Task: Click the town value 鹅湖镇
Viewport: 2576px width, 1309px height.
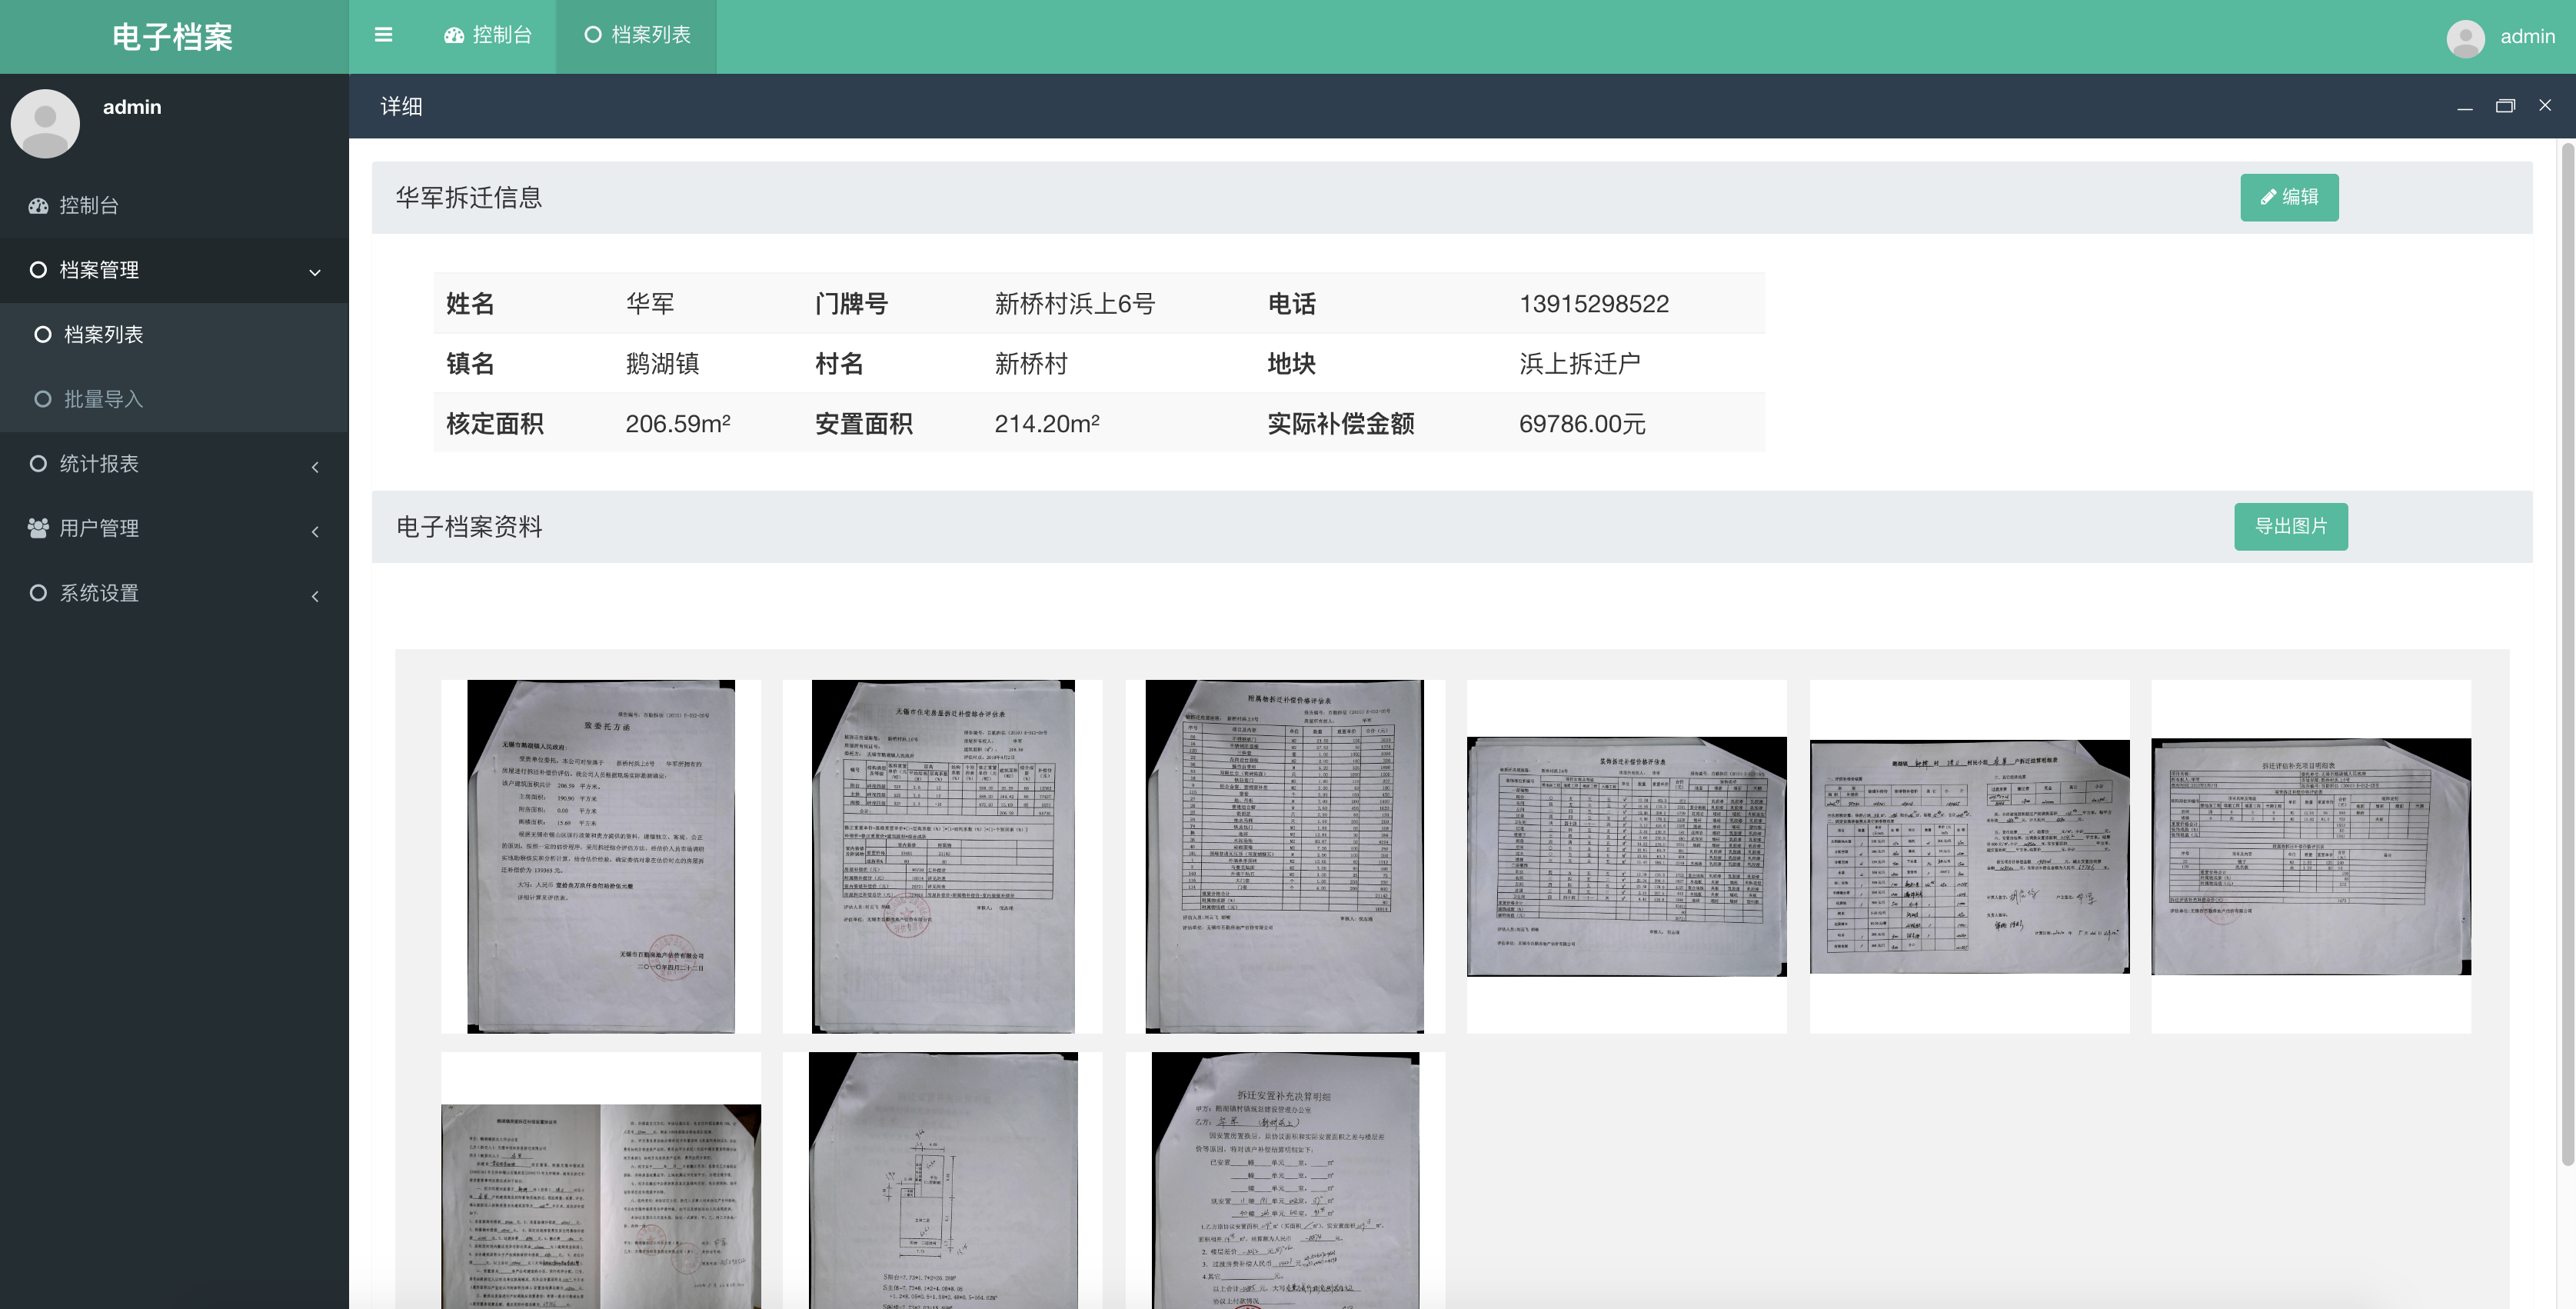Action: click(662, 364)
